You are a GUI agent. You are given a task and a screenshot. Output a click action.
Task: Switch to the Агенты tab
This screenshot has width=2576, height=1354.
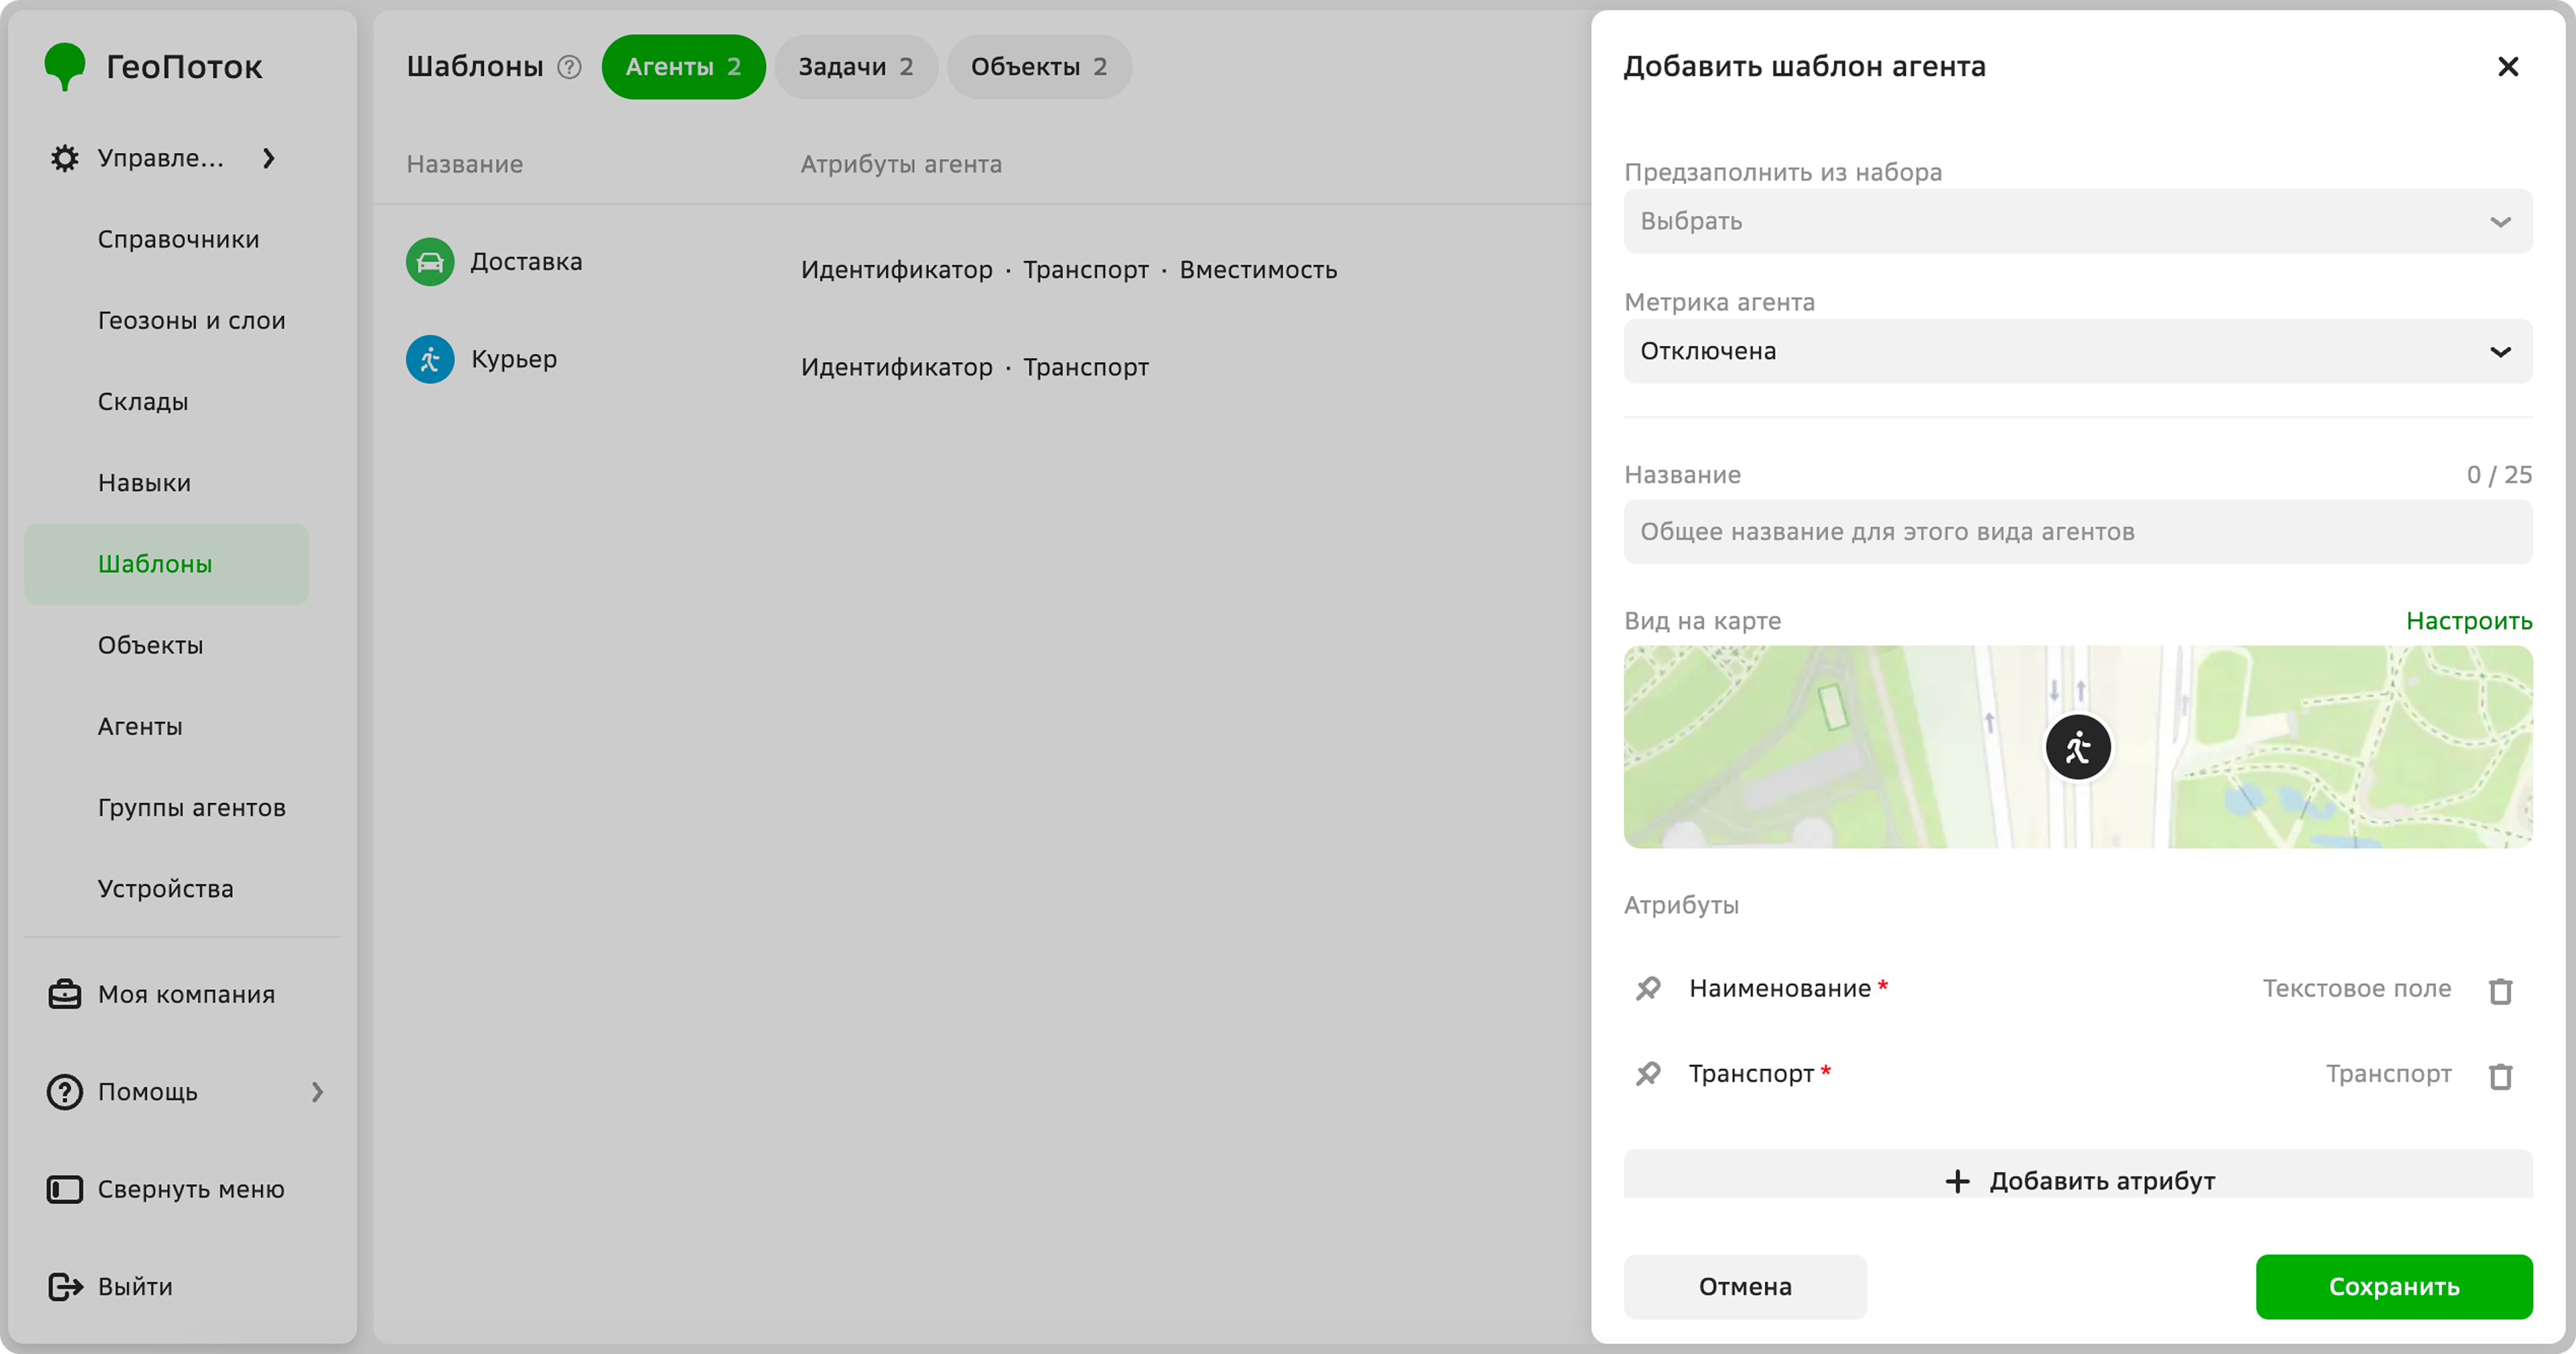tap(683, 67)
